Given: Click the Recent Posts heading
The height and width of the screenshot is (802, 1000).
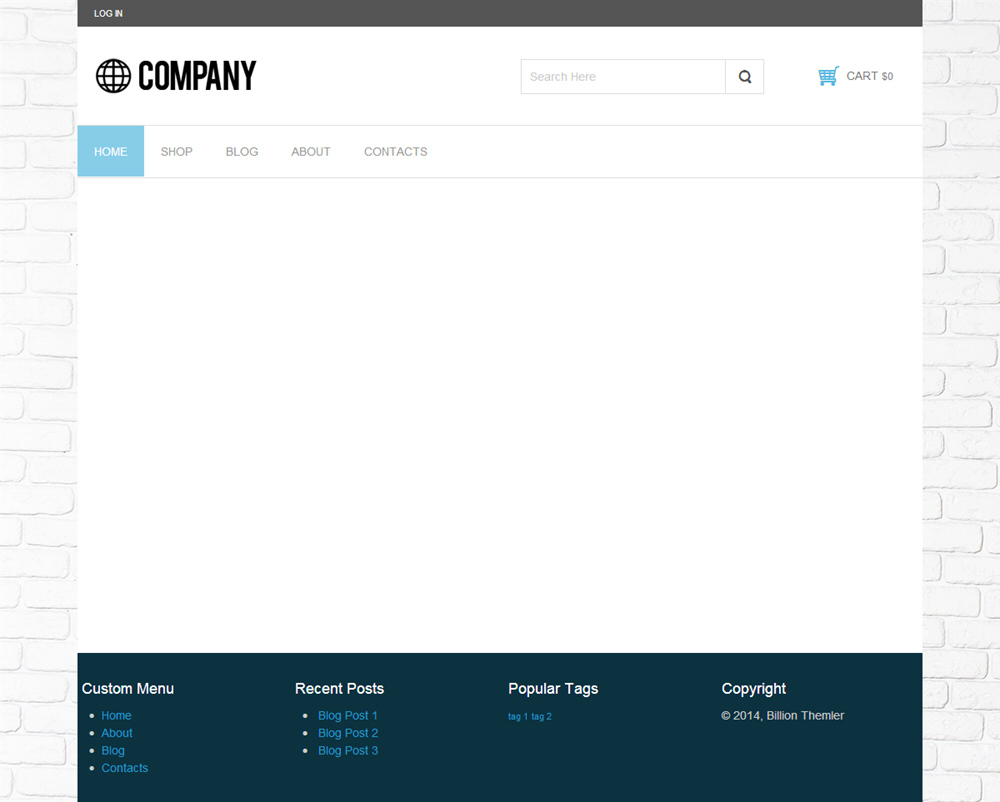Looking at the screenshot, I should [x=339, y=689].
